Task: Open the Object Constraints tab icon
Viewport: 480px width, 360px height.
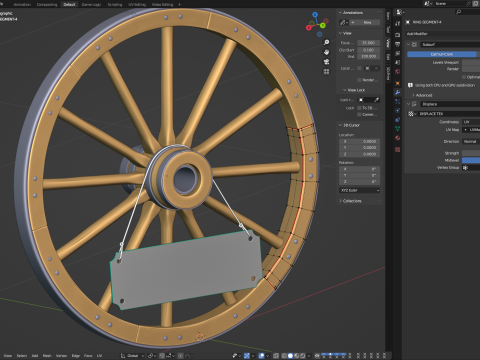Action: pyautogui.click(x=397, y=120)
